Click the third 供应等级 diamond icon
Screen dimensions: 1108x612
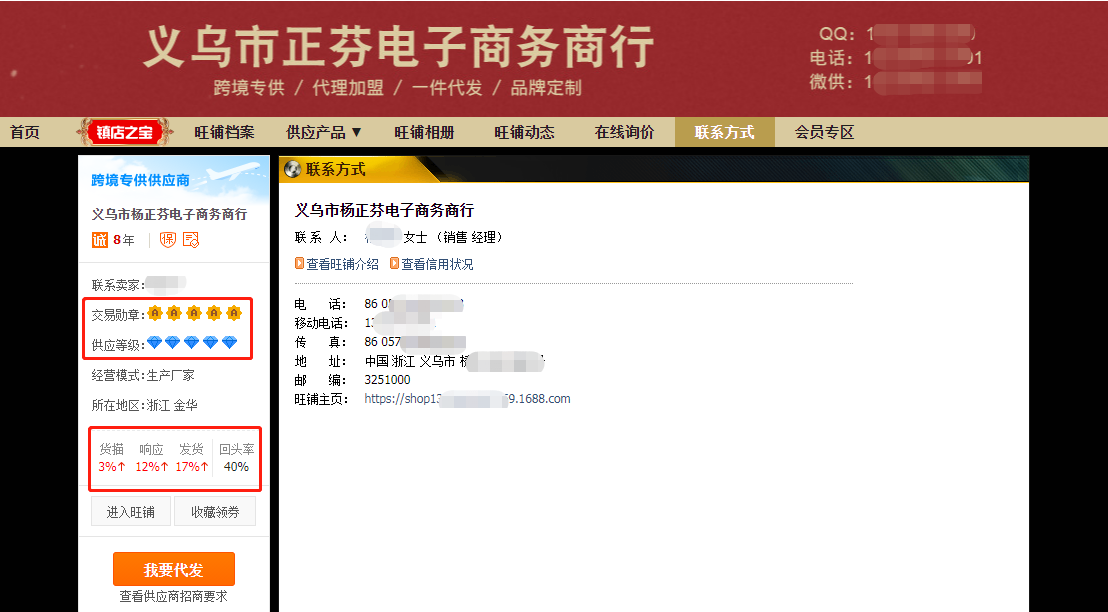pyautogui.click(x=191, y=343)
